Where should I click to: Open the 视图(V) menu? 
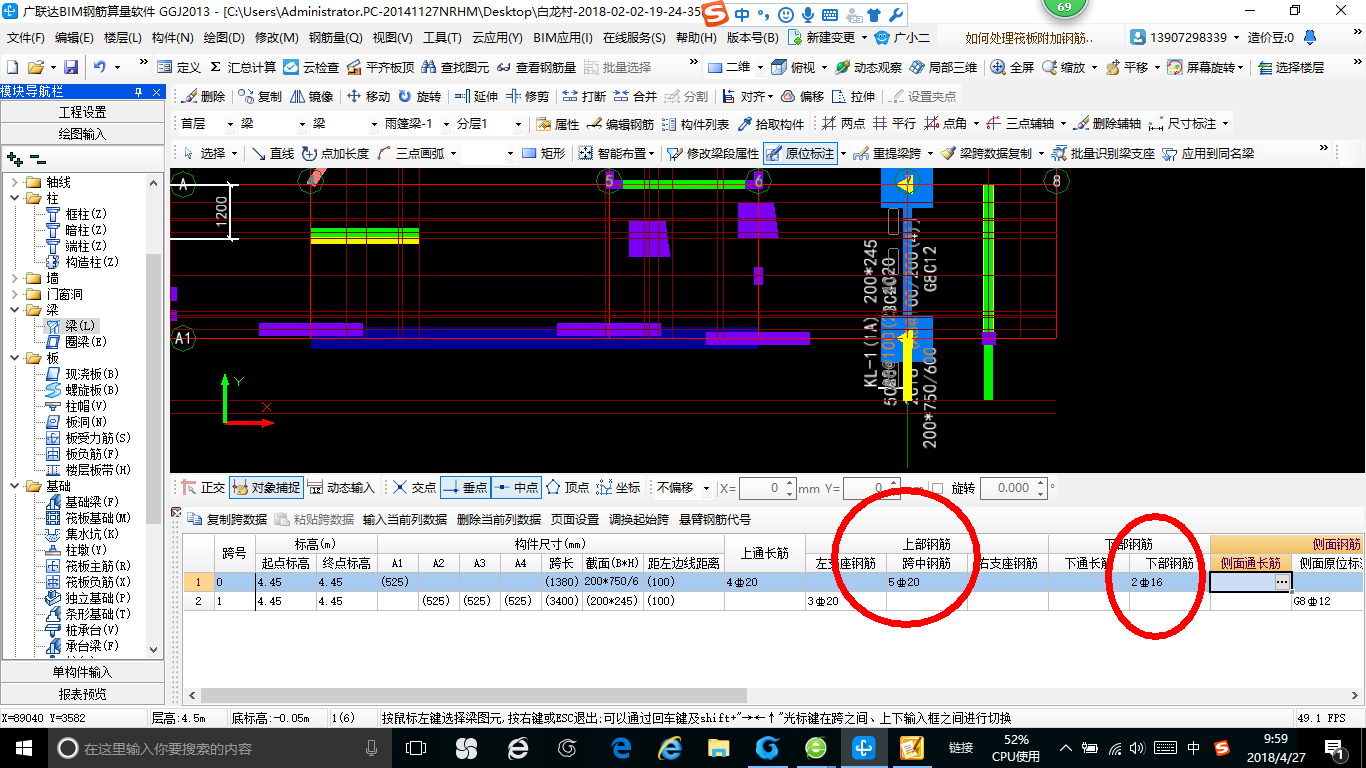click(392, 38)
